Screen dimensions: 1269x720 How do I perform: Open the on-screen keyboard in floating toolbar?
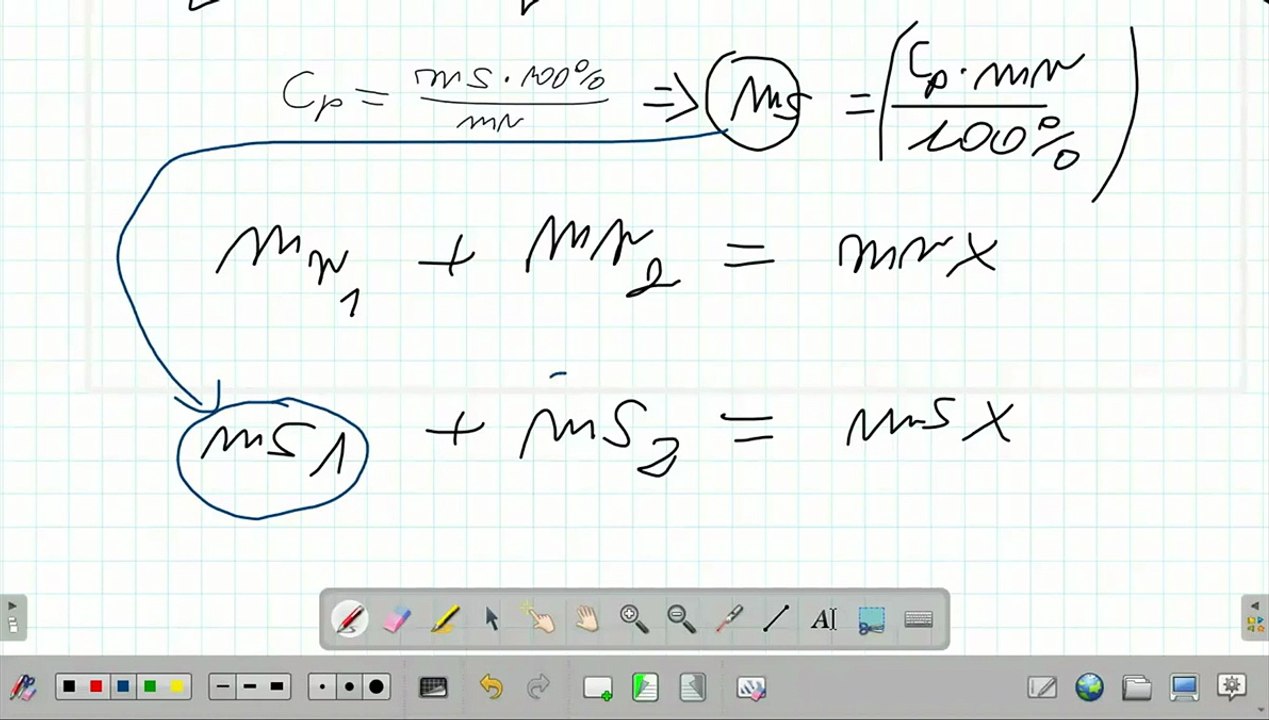pos(918,620)
